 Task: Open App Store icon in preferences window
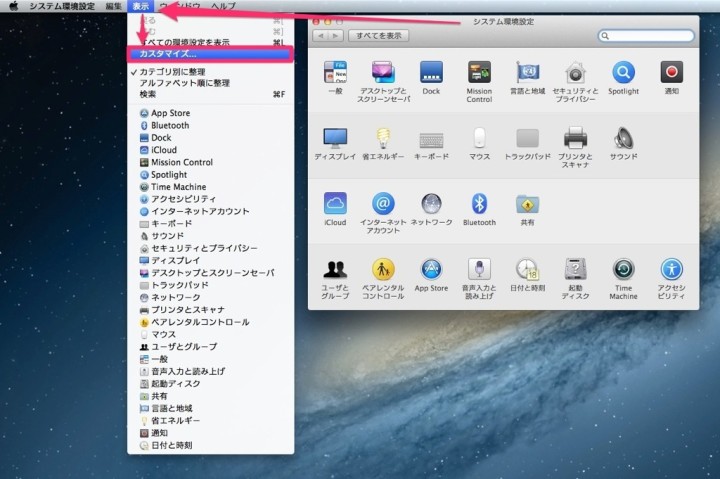coord(431,269)
